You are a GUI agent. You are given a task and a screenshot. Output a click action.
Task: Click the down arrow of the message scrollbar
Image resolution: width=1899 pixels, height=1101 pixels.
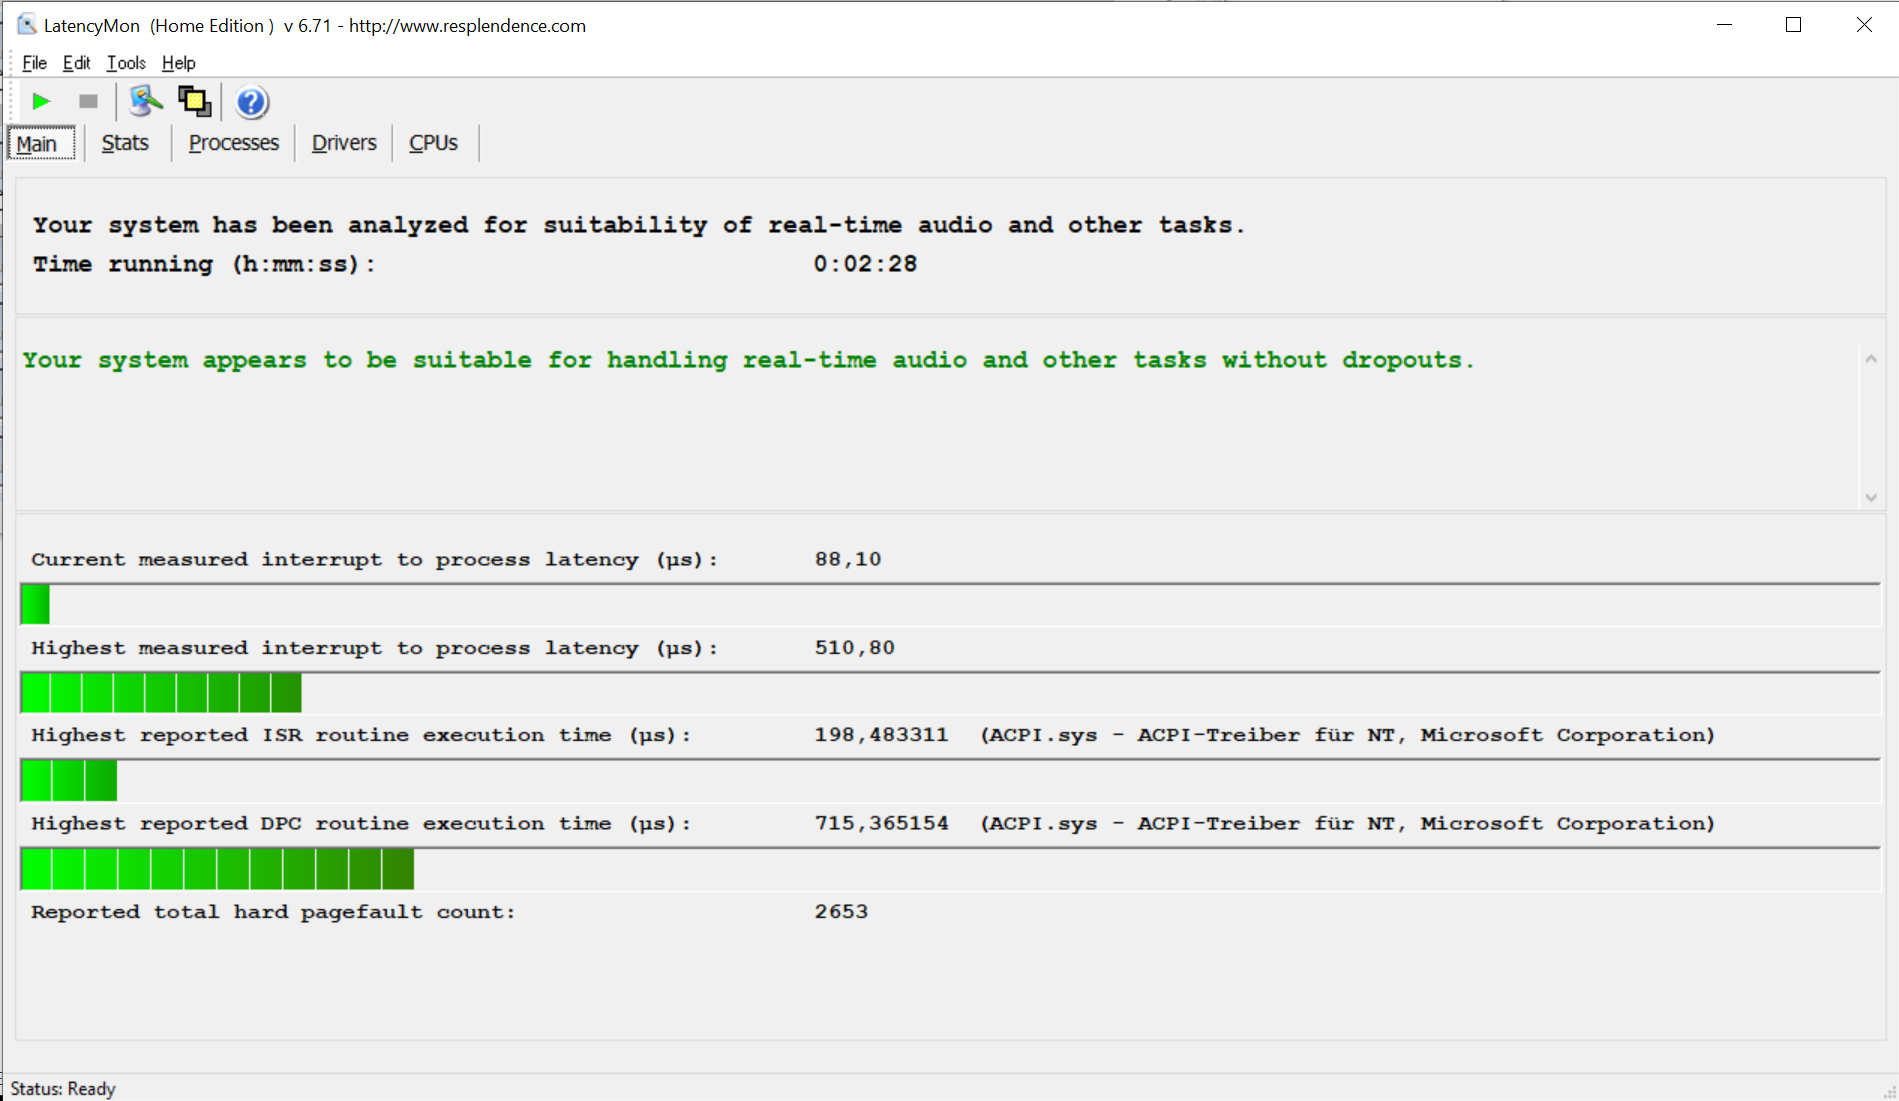(x=1871, y=498)
